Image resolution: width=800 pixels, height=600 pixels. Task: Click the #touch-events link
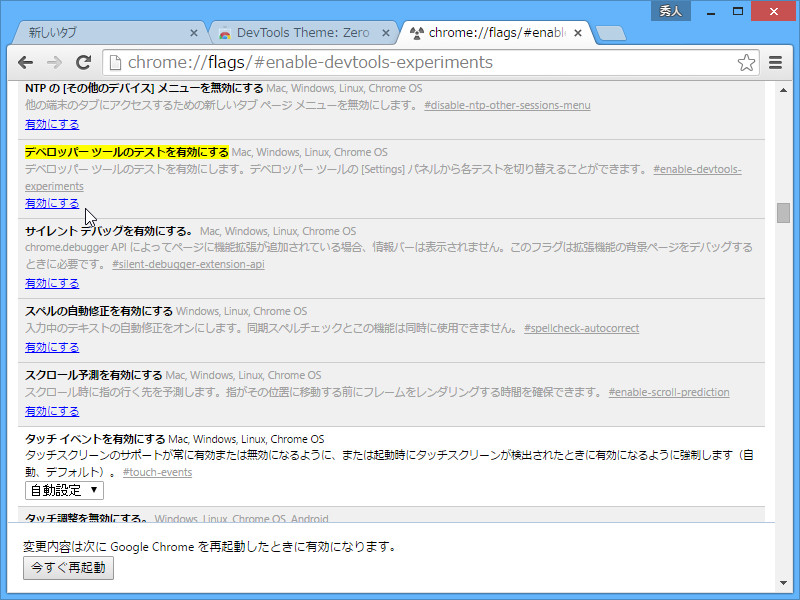pos(157,472)
